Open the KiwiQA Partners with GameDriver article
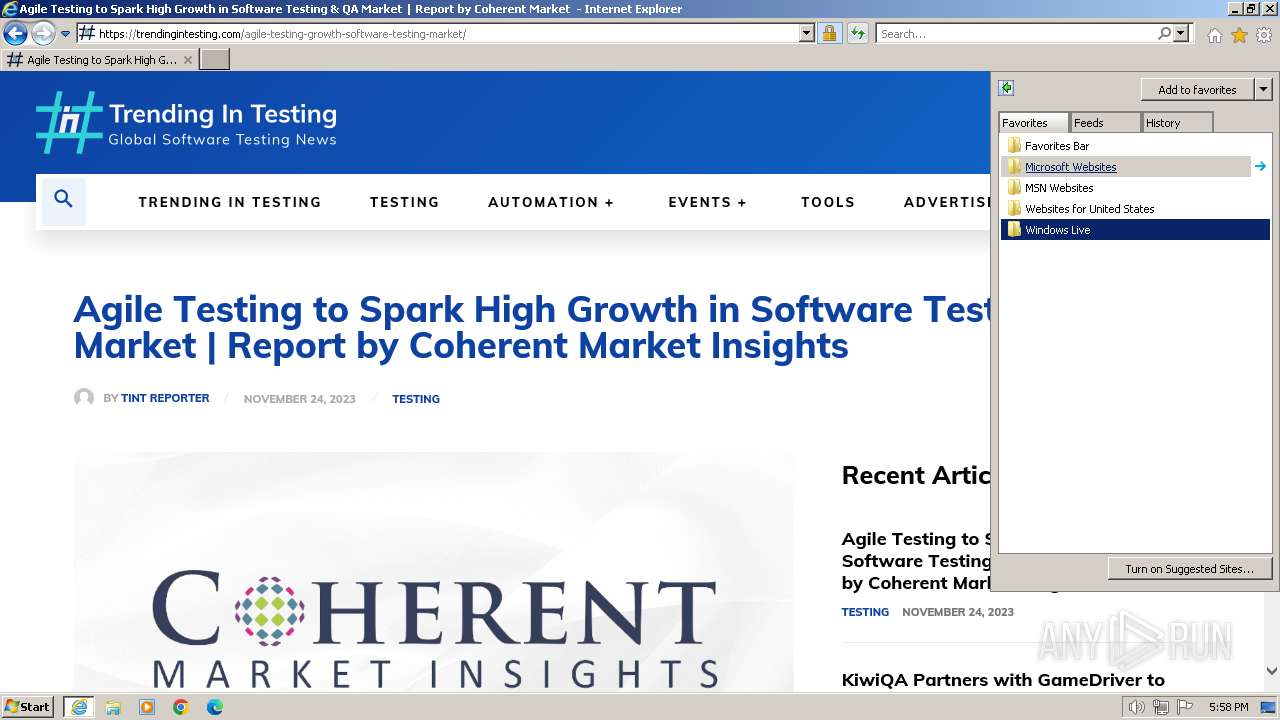 (x=1003, y=680)
